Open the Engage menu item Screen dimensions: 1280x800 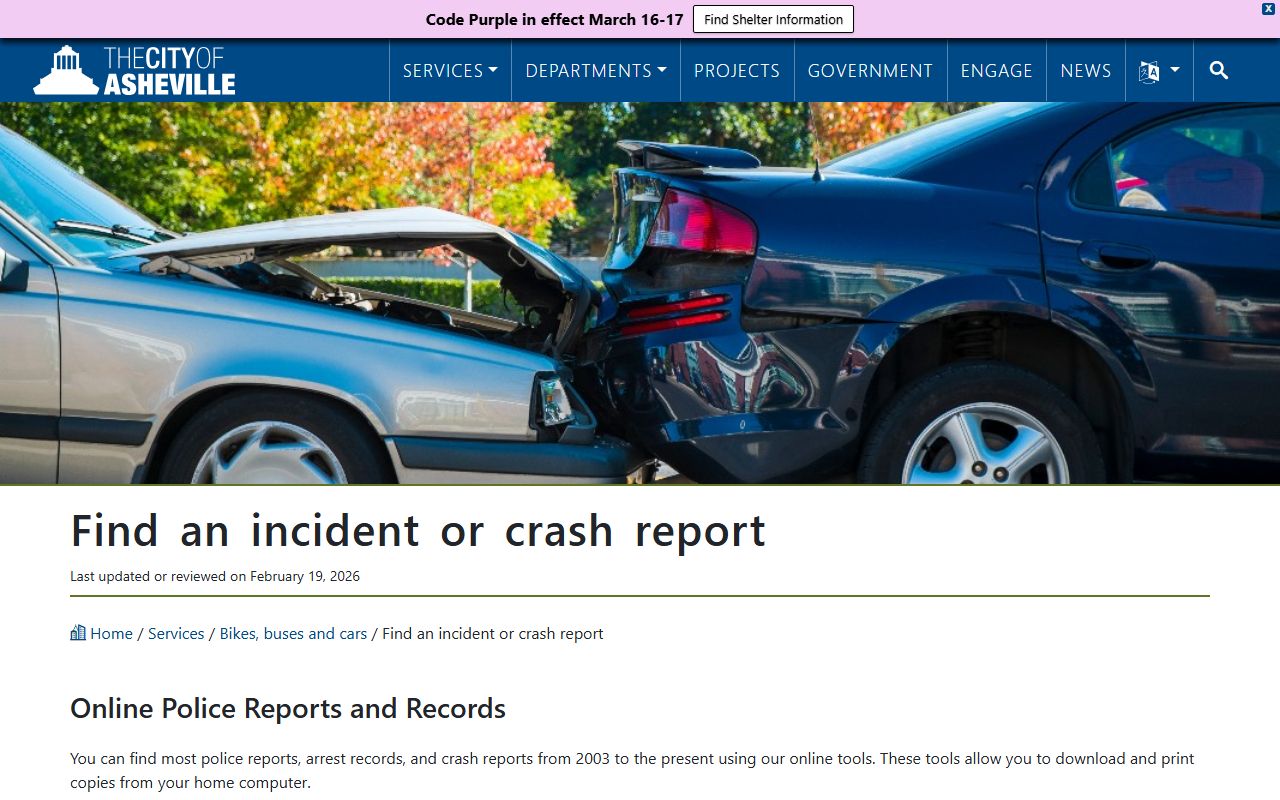996,70
